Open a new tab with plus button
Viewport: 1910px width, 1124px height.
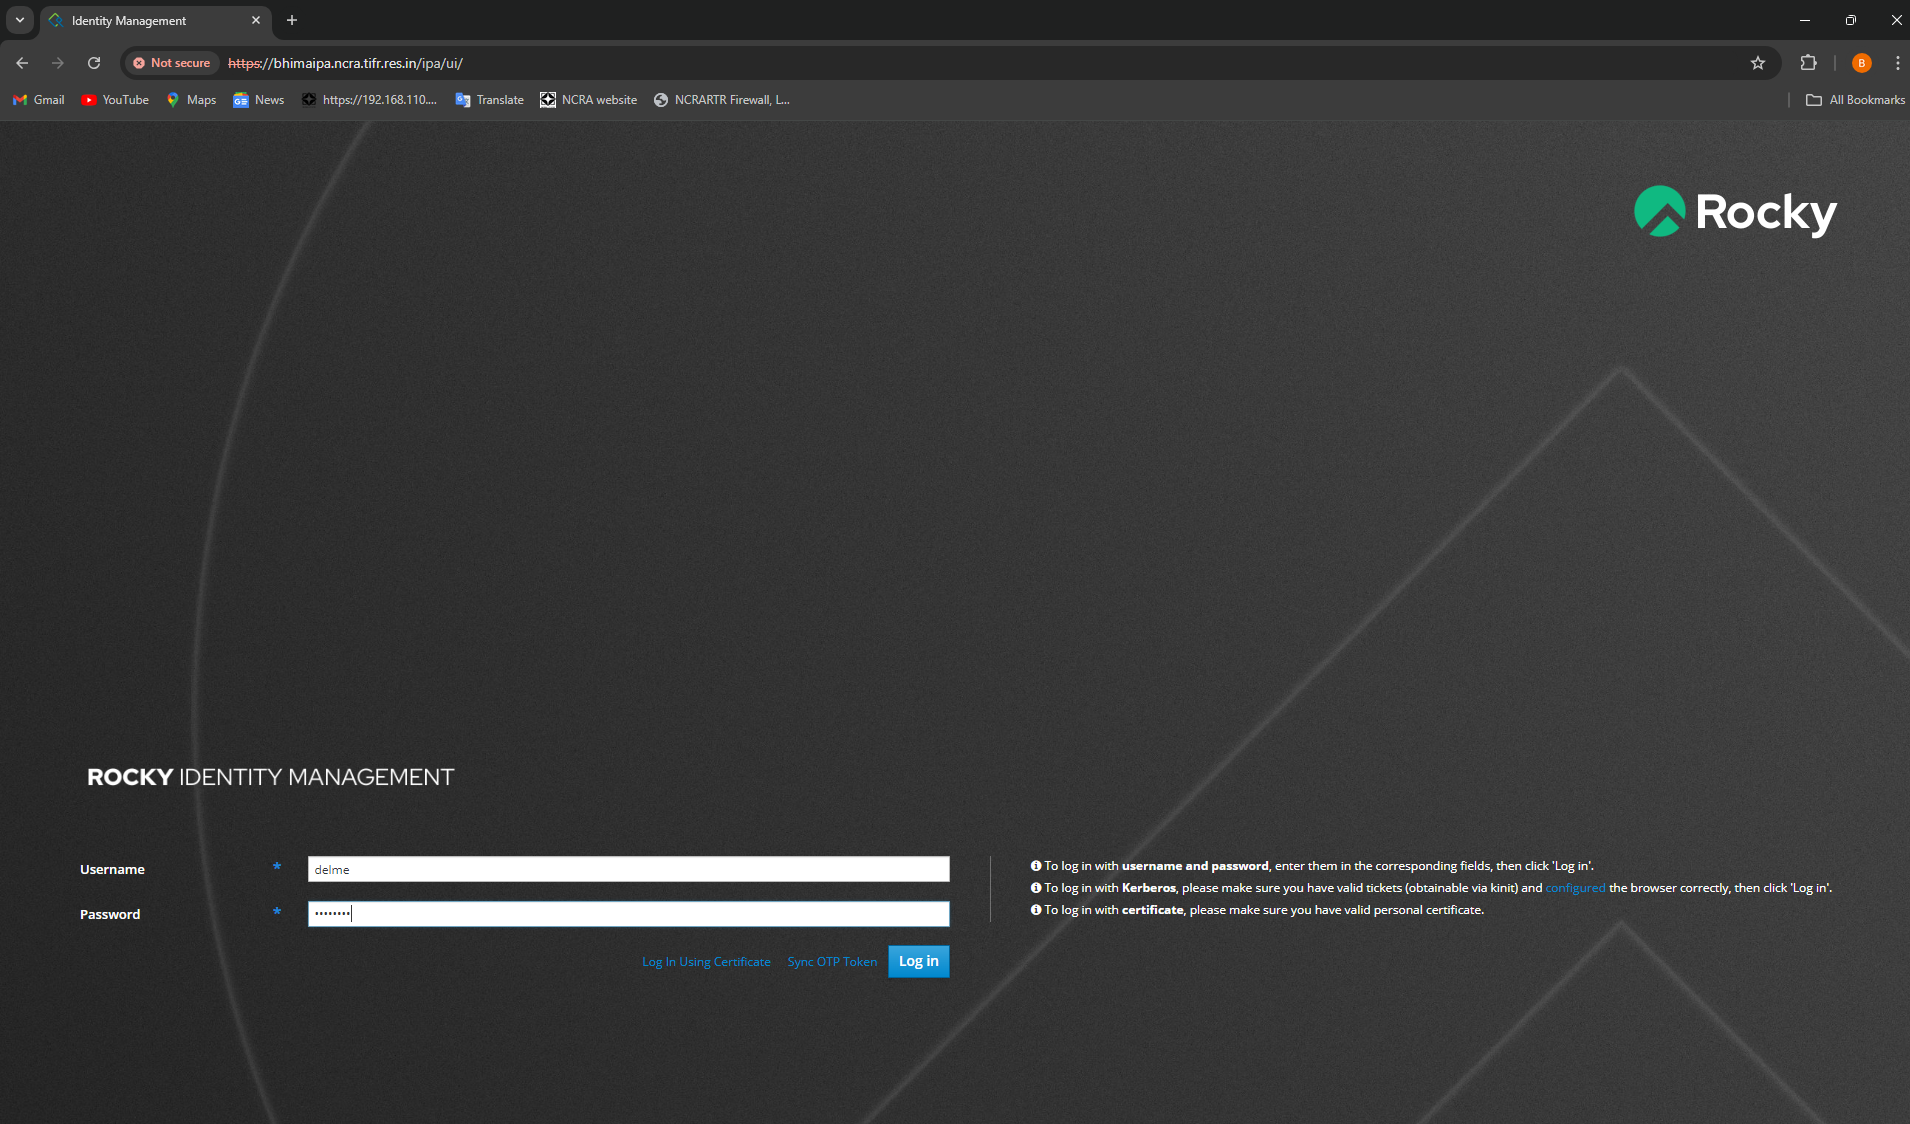(x=292, y=20)
